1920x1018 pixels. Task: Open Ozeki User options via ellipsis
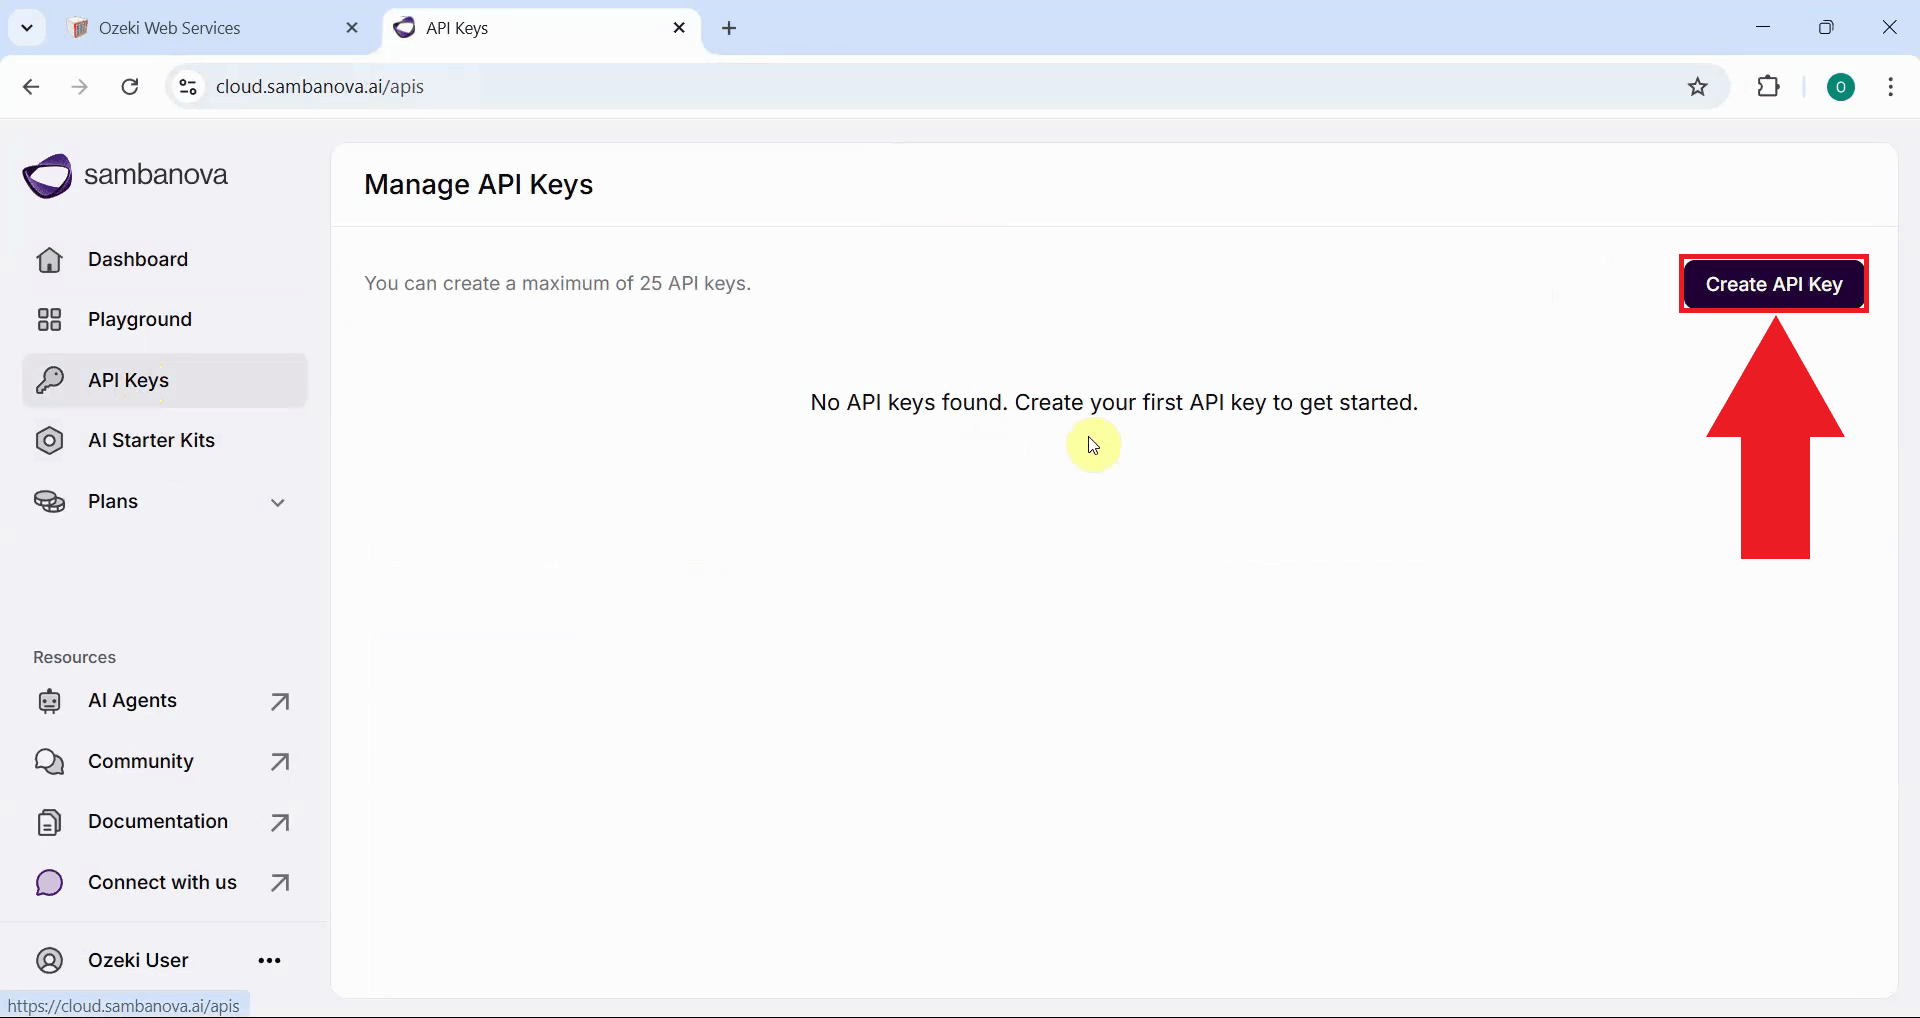point(269,960)
